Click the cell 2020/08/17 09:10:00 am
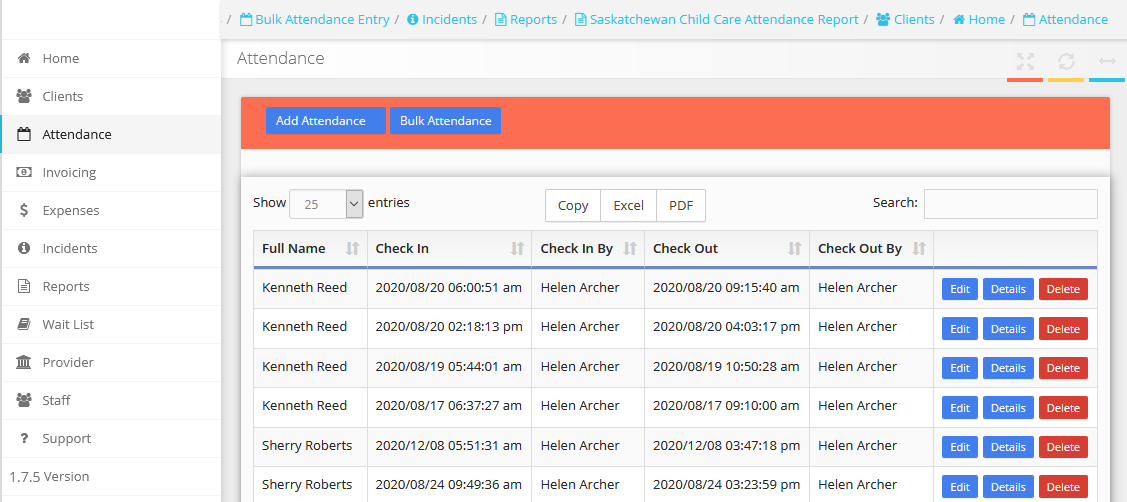 click(726, 406)
